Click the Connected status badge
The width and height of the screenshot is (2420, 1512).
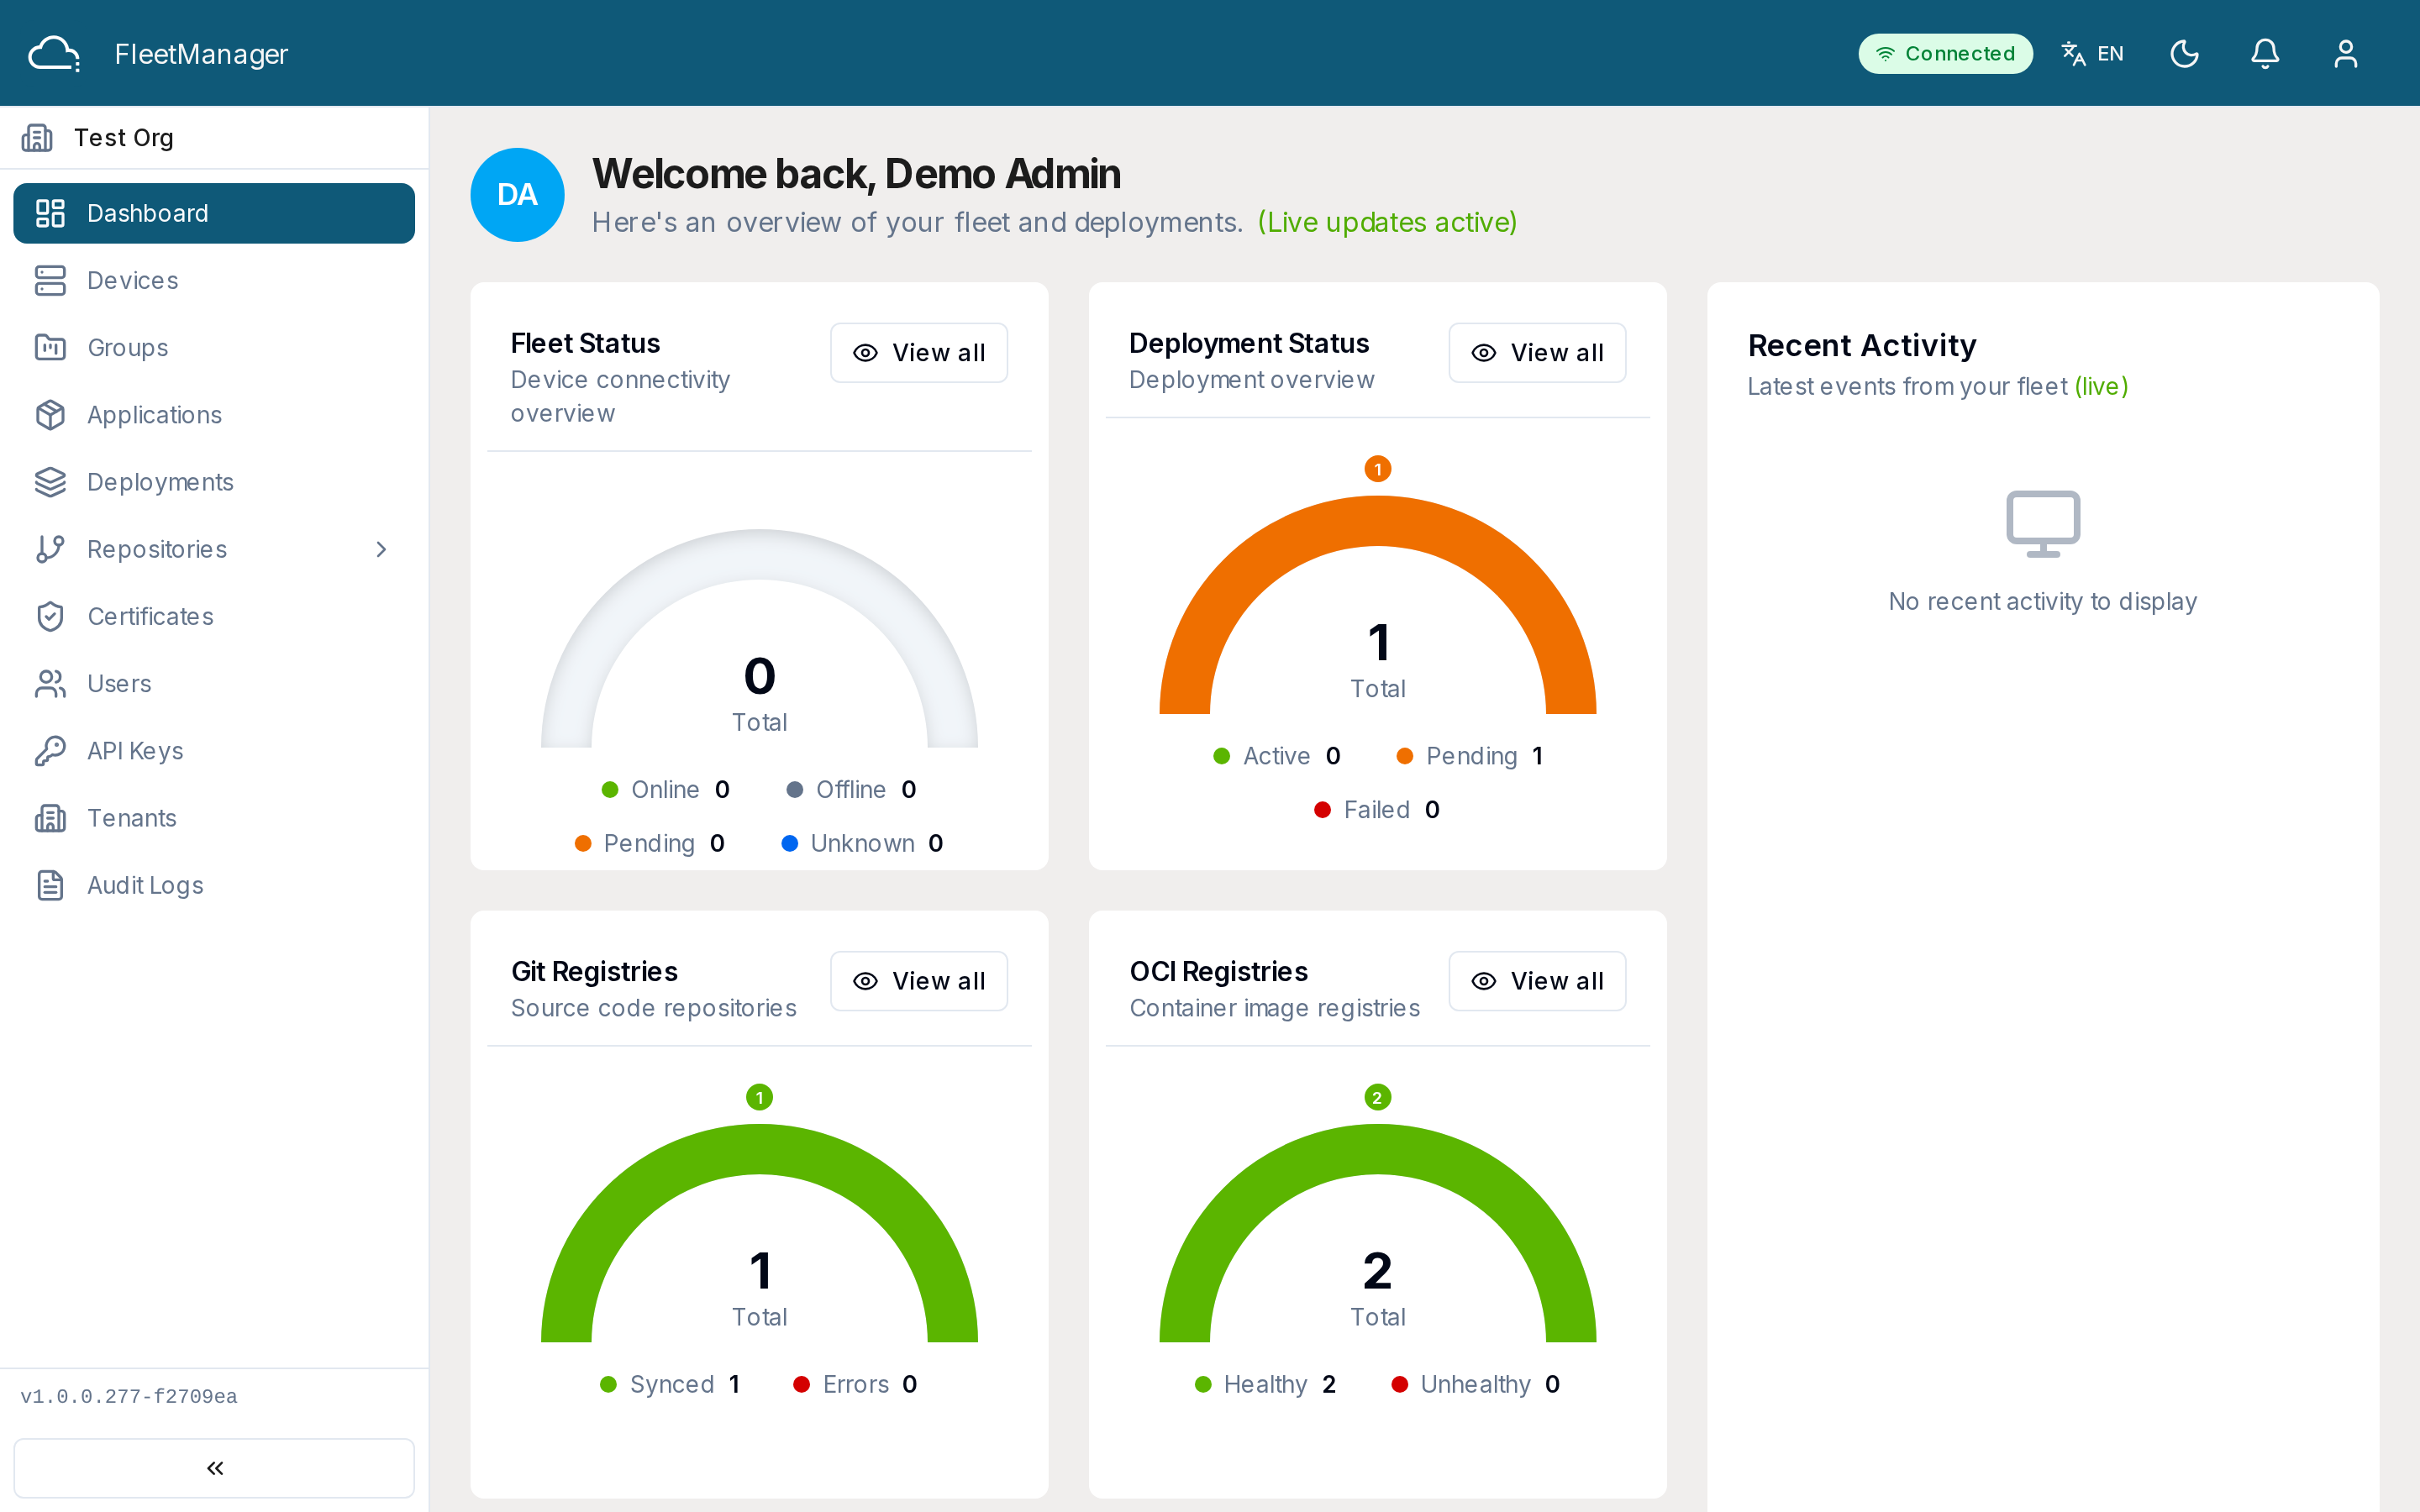click(x=1945, y=54)
